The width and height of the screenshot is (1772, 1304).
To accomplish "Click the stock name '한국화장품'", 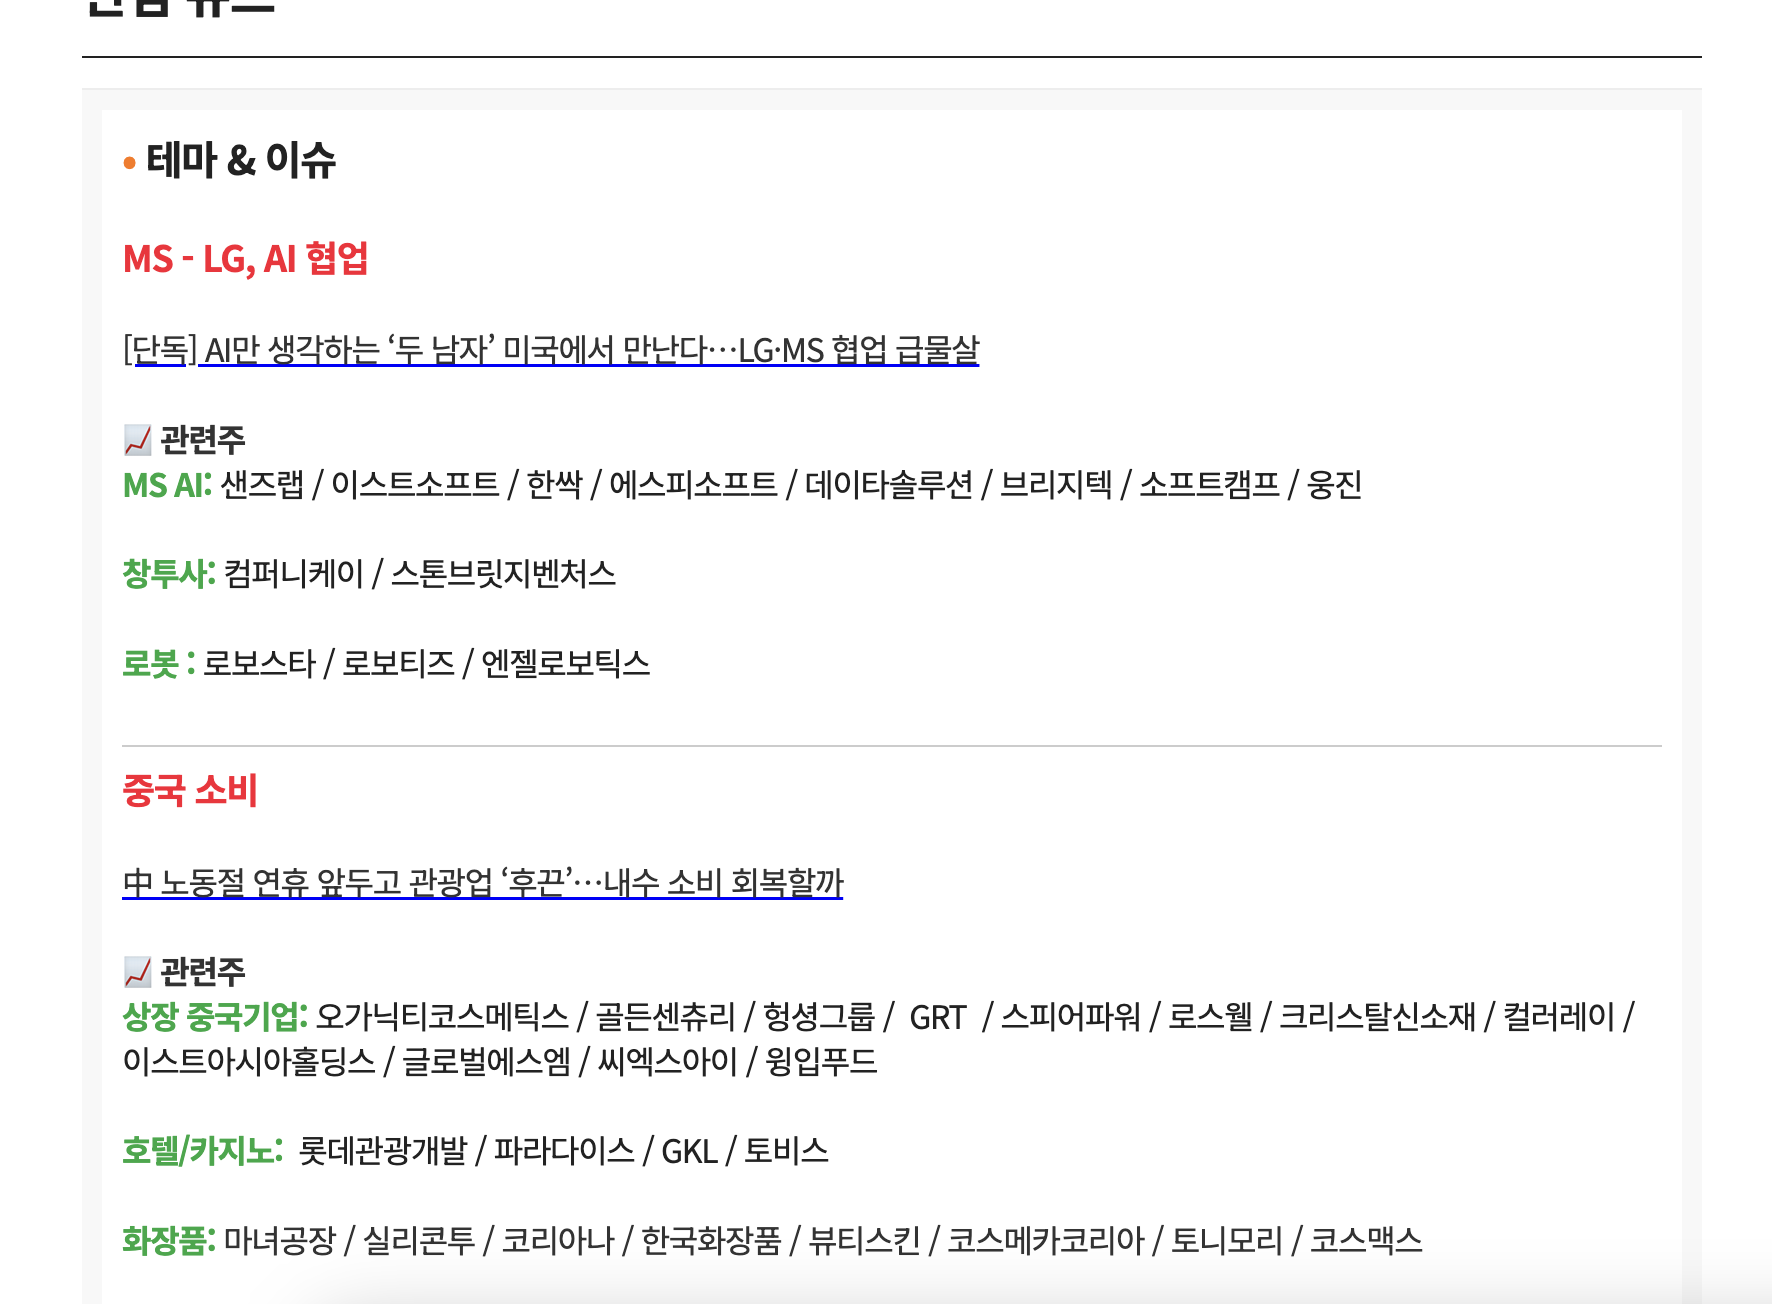I will 711,1241.
